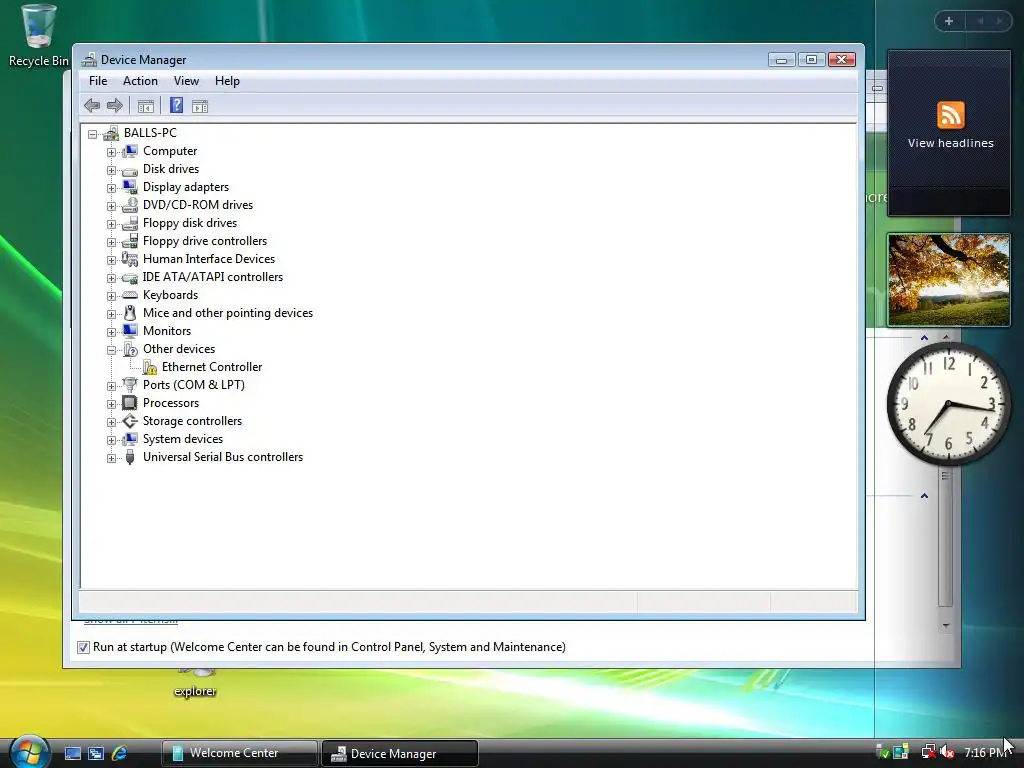Collapse the Other devices node
The image size is (1024, 768).
tap(112, 350)
